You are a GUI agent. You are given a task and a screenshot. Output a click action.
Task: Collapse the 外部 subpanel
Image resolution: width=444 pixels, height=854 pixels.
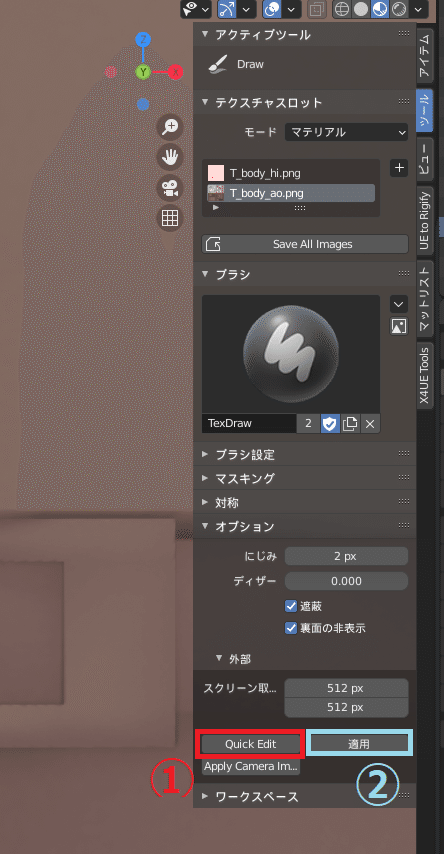click(220, 659)
